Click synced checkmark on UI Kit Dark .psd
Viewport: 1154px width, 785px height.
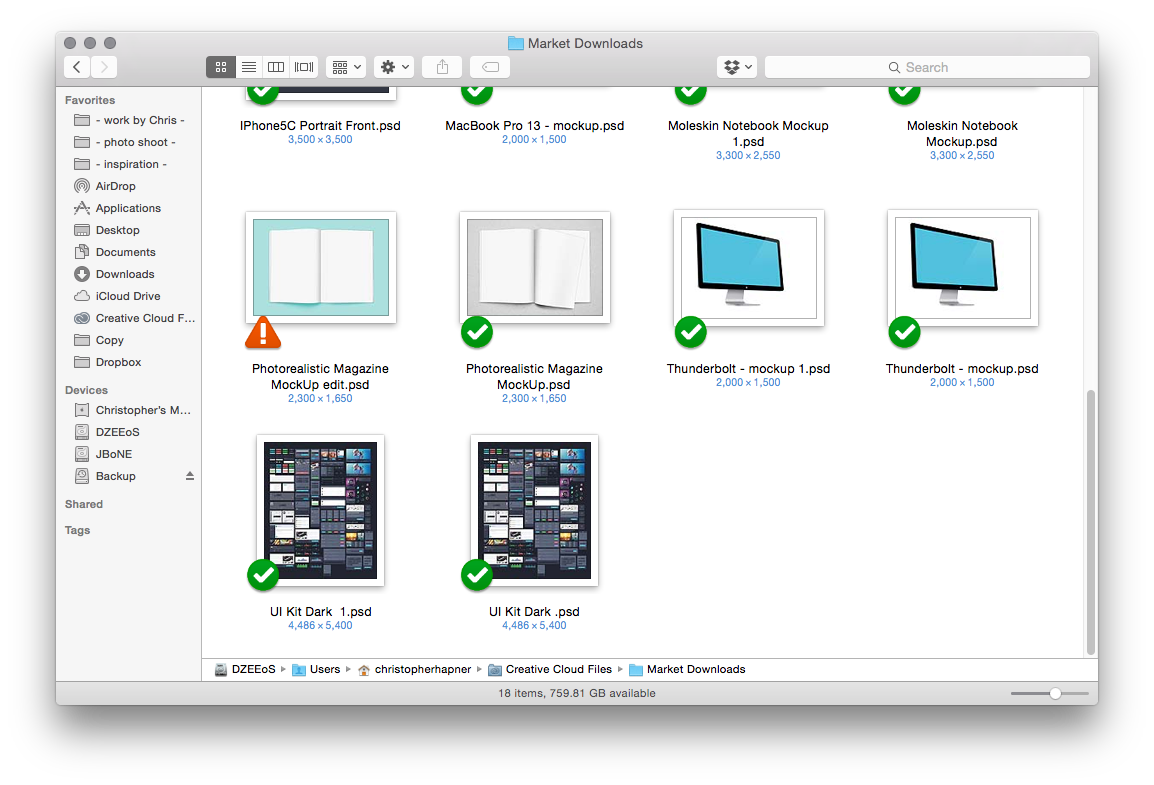tap(477, 575)
